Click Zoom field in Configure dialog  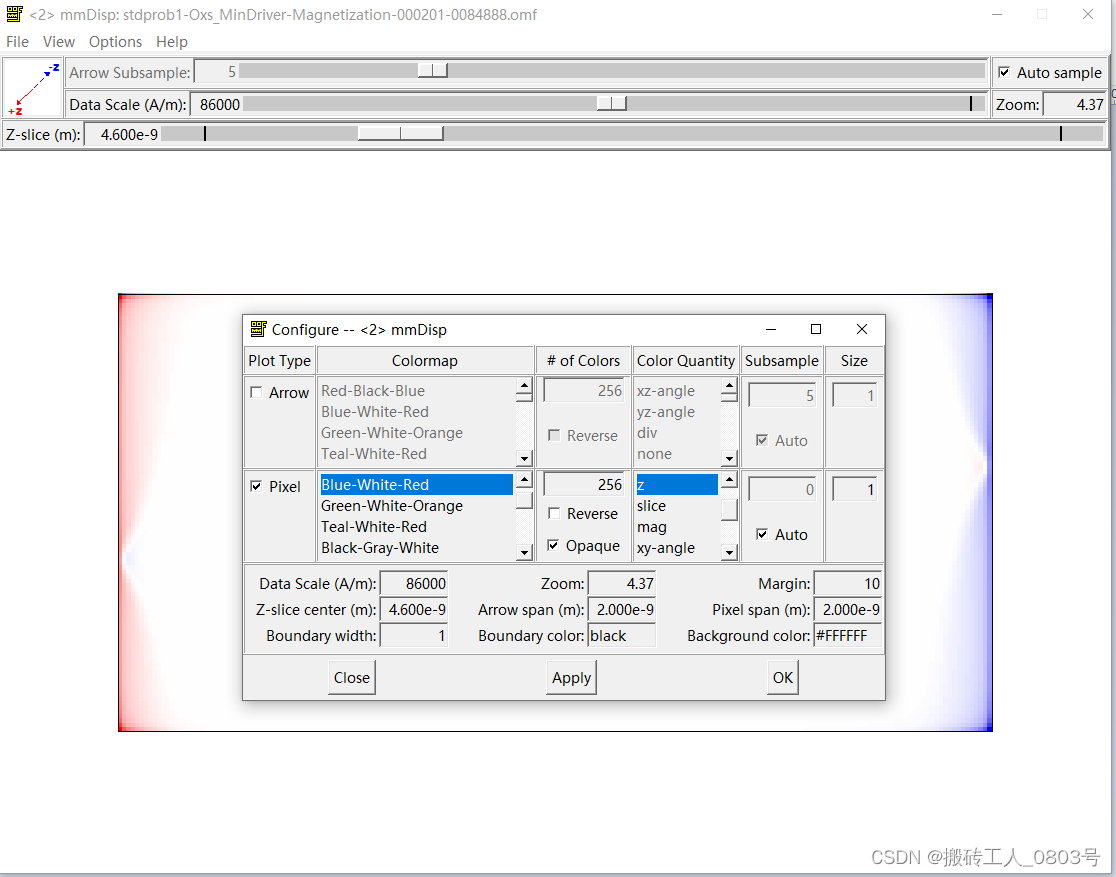pos(621,584)
